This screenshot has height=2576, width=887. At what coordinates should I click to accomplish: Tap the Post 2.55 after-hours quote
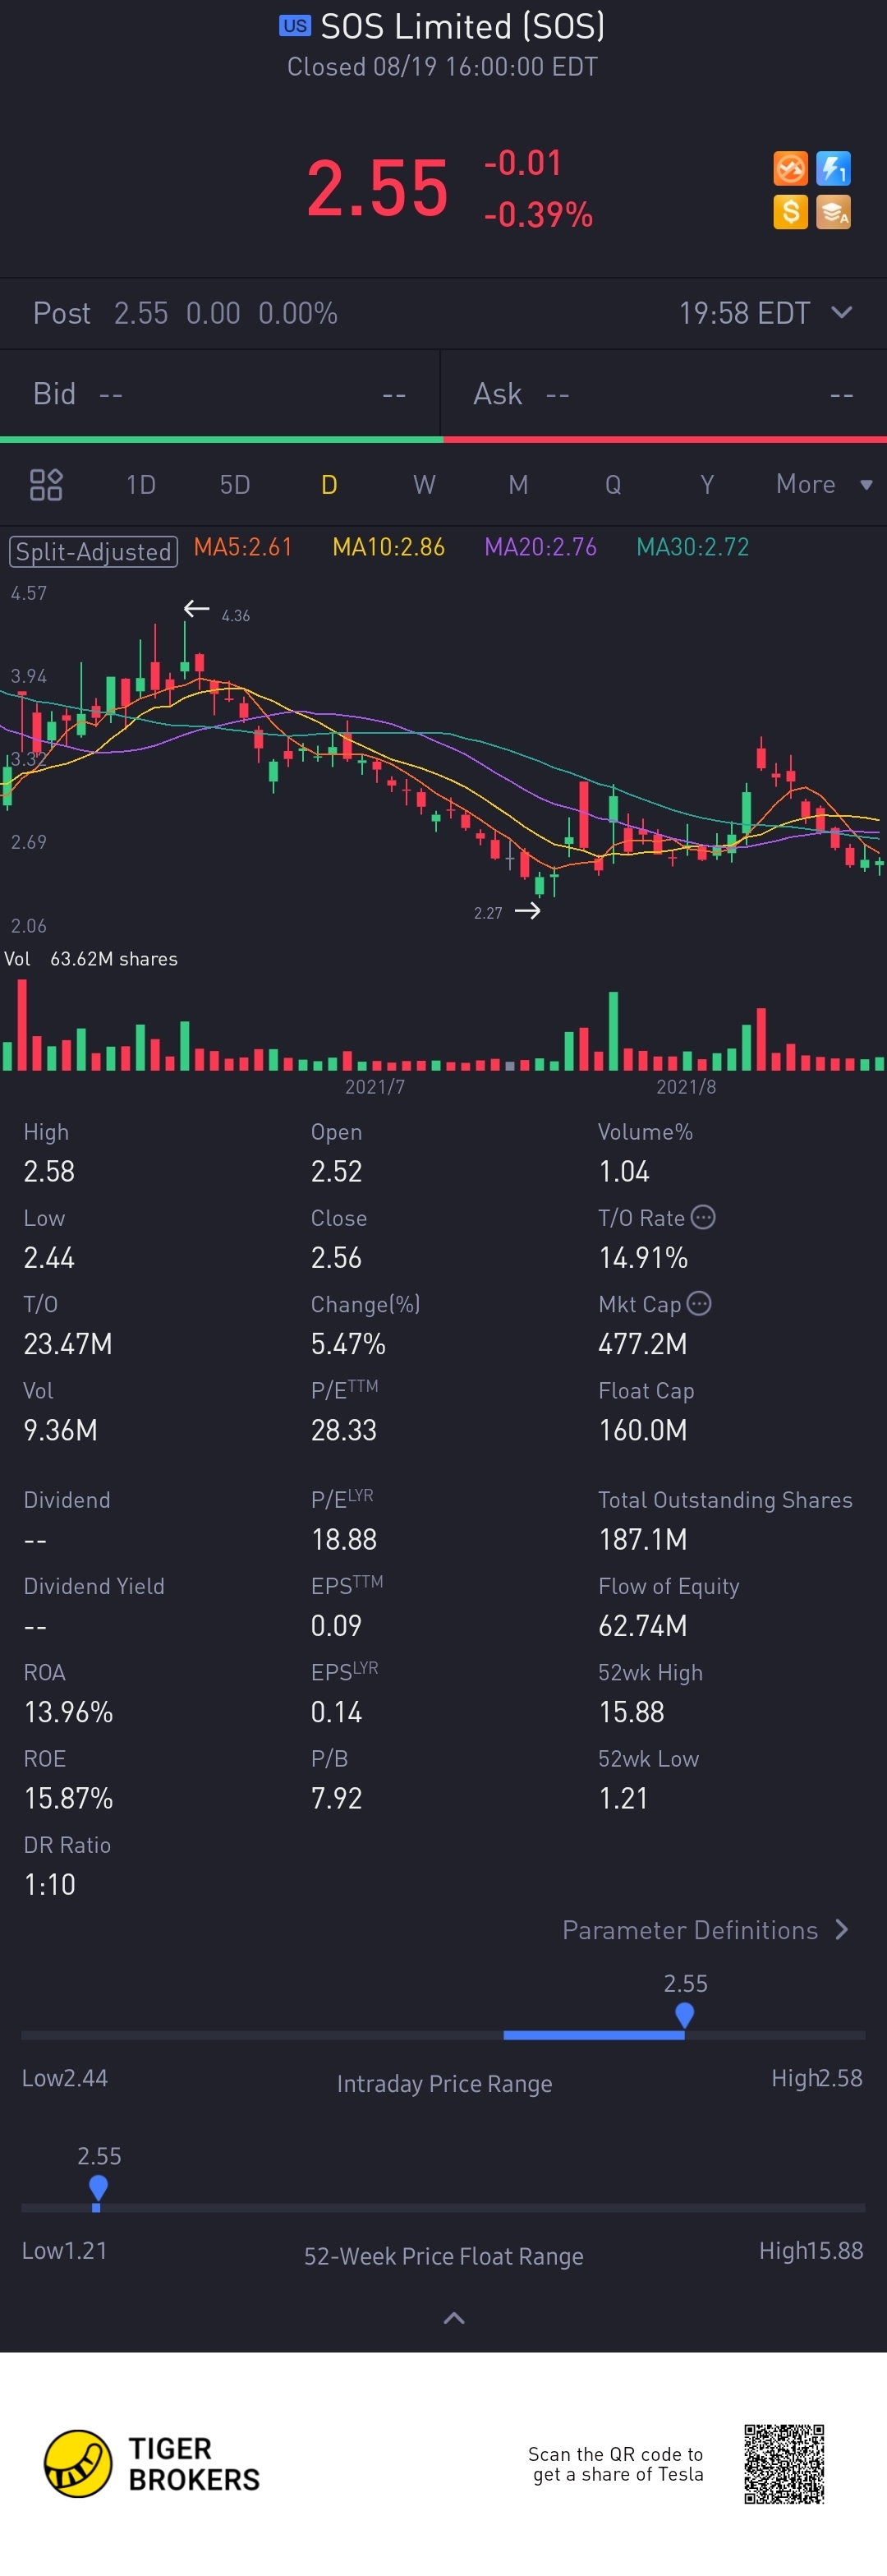tap(185, 313)
